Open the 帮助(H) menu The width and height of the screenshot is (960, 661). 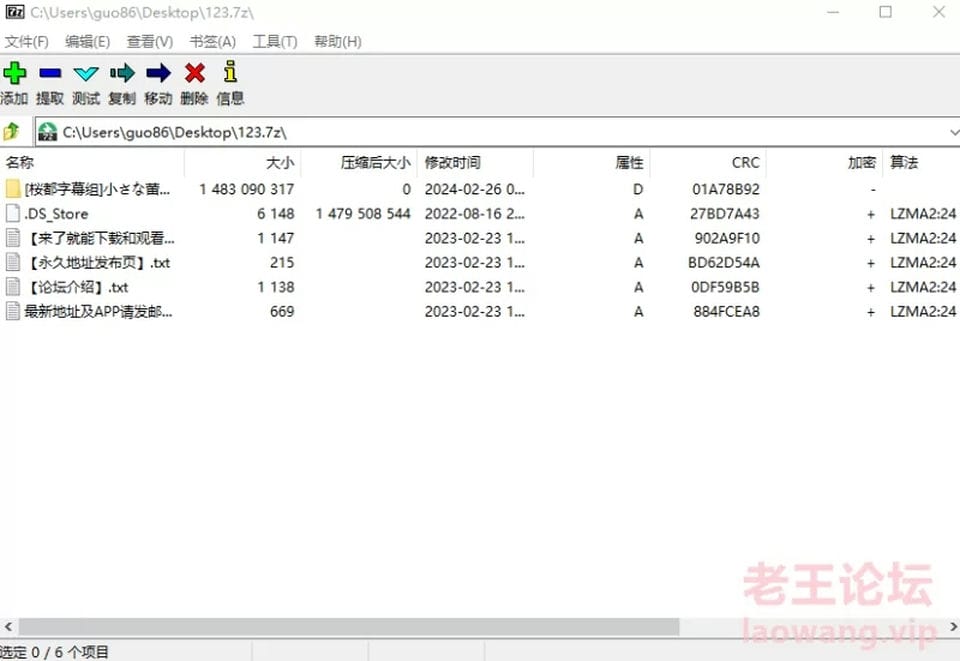[337, 42]
